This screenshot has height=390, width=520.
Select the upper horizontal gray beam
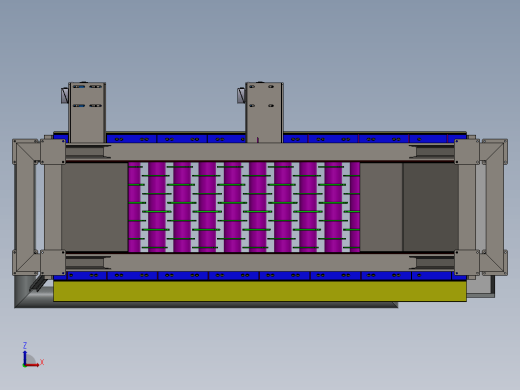coord(260,152)
